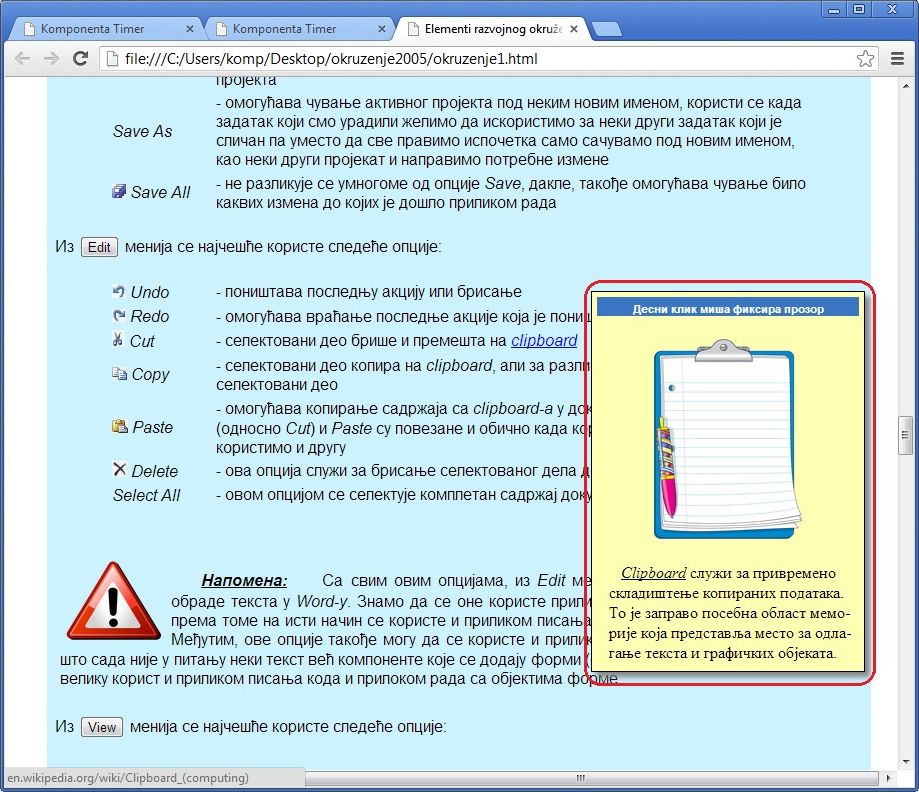Image resolution: width=919 pixels, height=792 pixels.
Task: Click the 'Delete' label
Action: [154, 471]
